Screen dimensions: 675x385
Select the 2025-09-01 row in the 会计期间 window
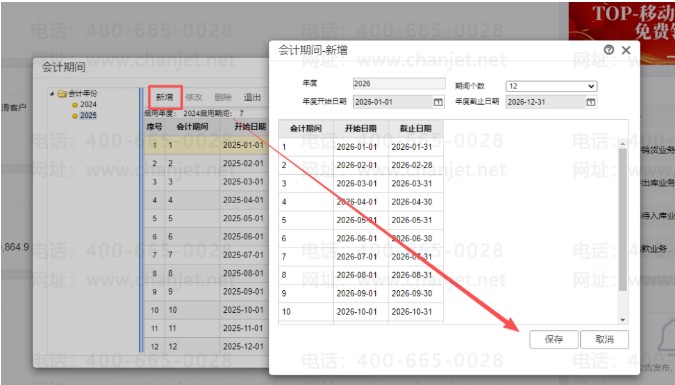[207, 292]
